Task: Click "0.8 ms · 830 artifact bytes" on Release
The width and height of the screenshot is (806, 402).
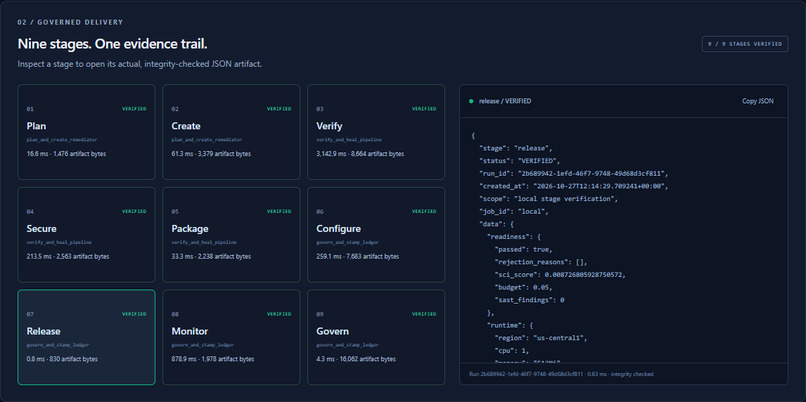Action: click(62, 359)
